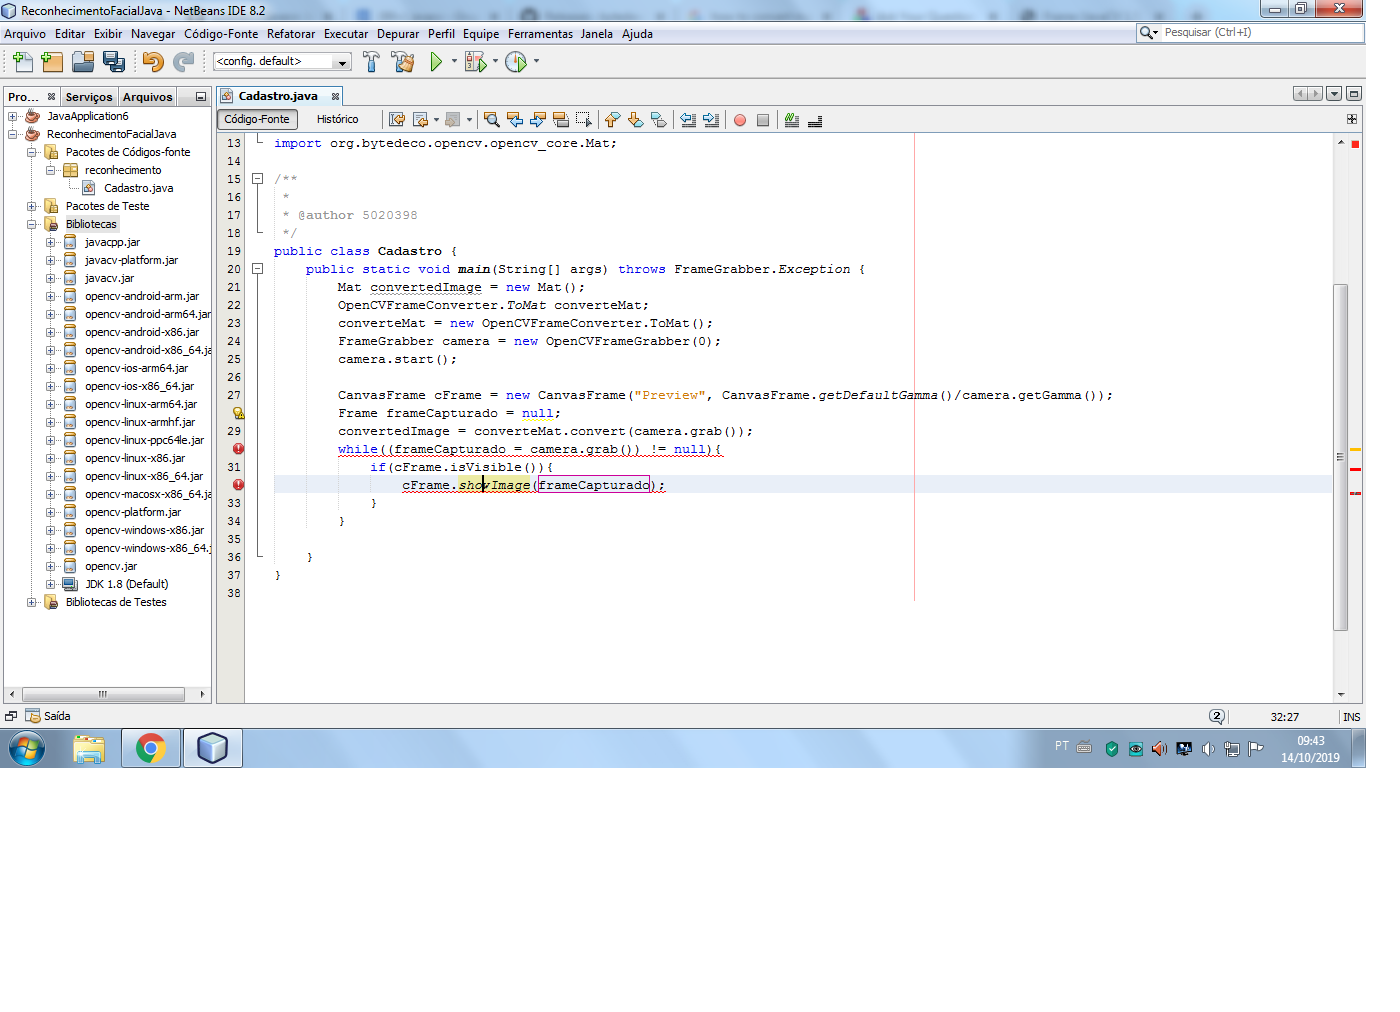This screenshot has width=1400, height=1012.
Task: Select Cadastro.java in project tree
Action: pyautogui.click(x=138, y=188)
